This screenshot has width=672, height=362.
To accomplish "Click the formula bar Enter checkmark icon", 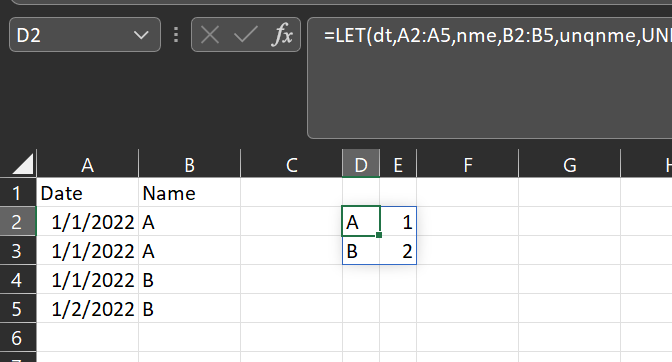I will pyautogui.click(x=246, y=35).
